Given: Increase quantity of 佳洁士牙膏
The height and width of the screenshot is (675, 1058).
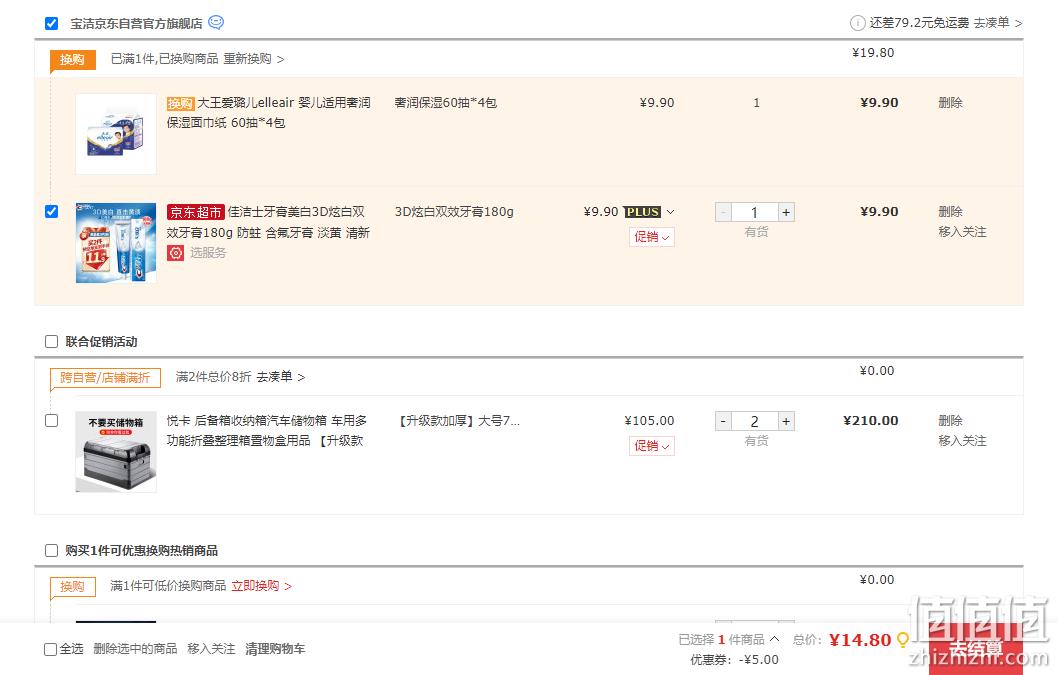Looking at the screenshot, I should 786,213.
